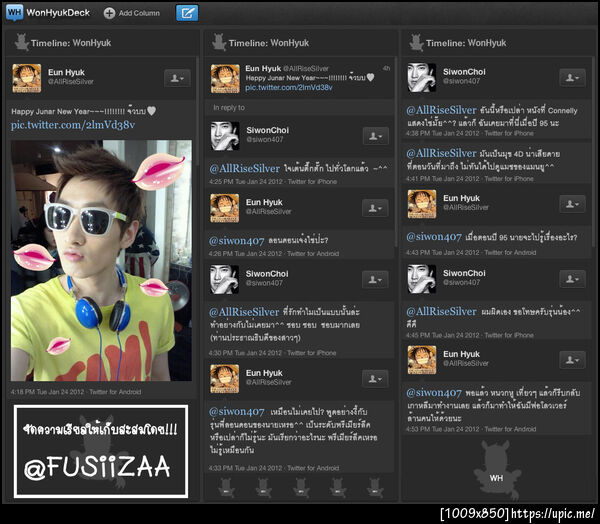Click the '4:53 PM Tue Jan 24 2012' timestamp

pos(443,429)
